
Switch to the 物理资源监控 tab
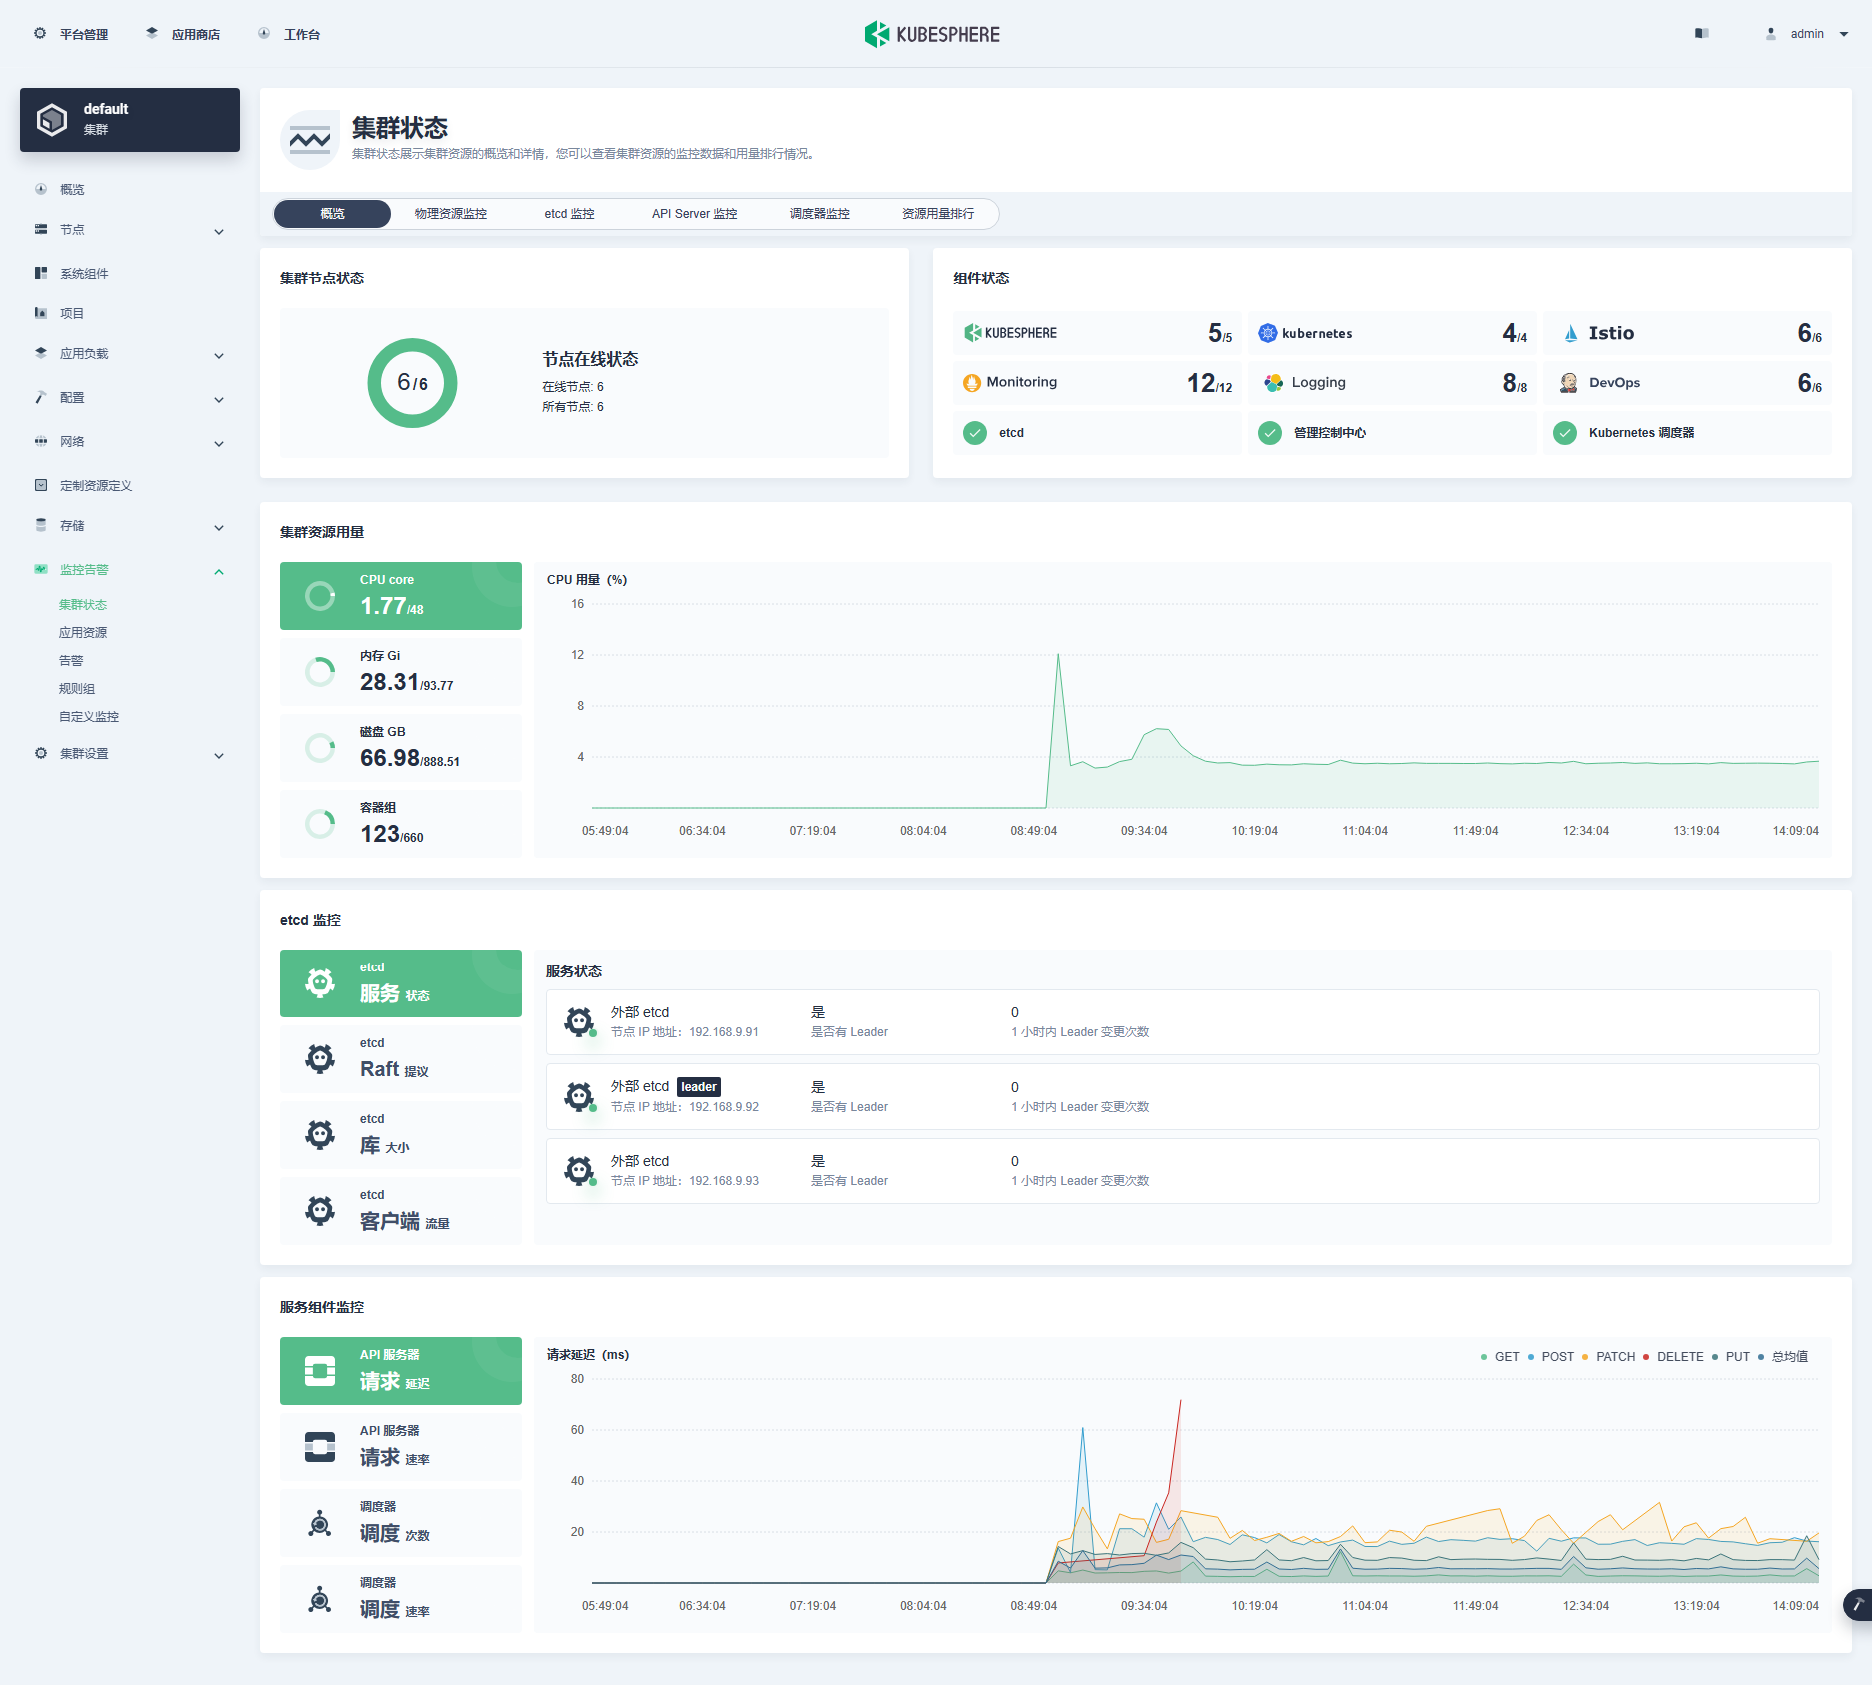click(x=451, y=214)
